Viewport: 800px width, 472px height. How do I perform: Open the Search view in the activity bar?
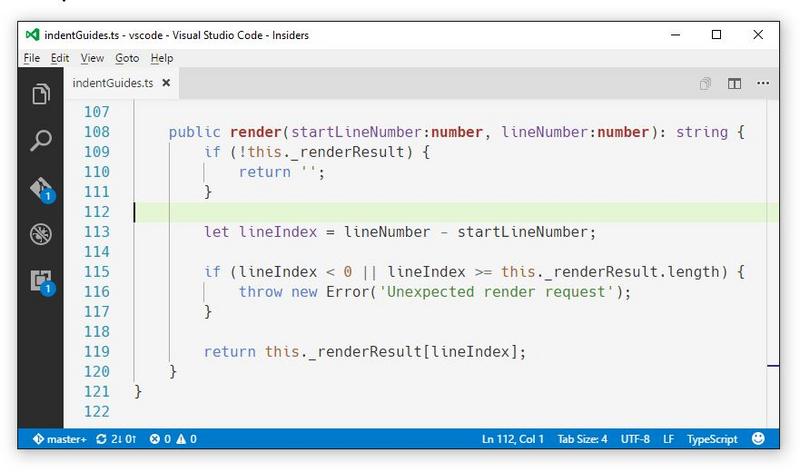[x=41, y=140]
